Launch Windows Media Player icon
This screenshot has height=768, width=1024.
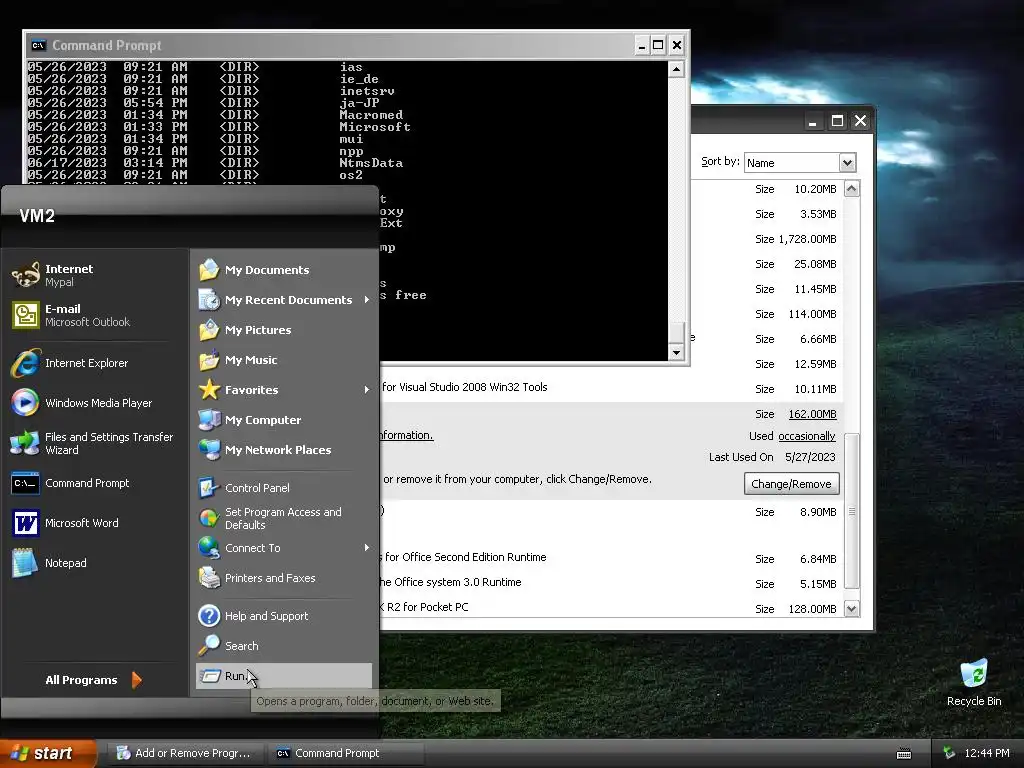(x=25, y=403)
